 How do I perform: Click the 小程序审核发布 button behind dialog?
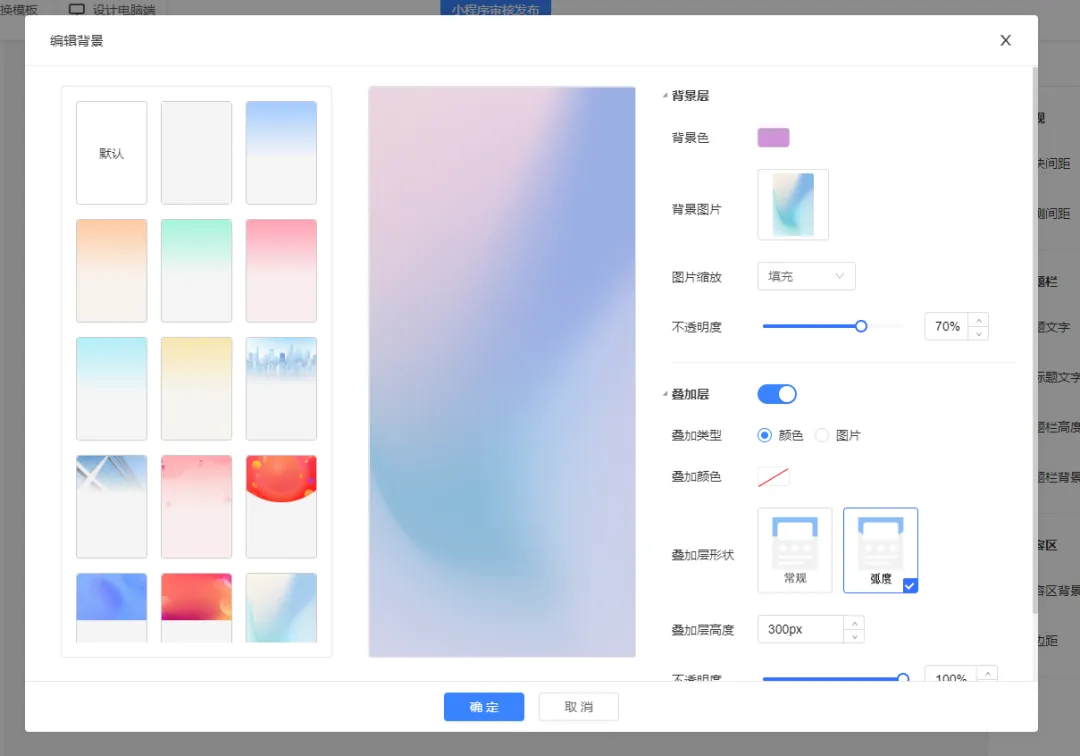[495, 8]
